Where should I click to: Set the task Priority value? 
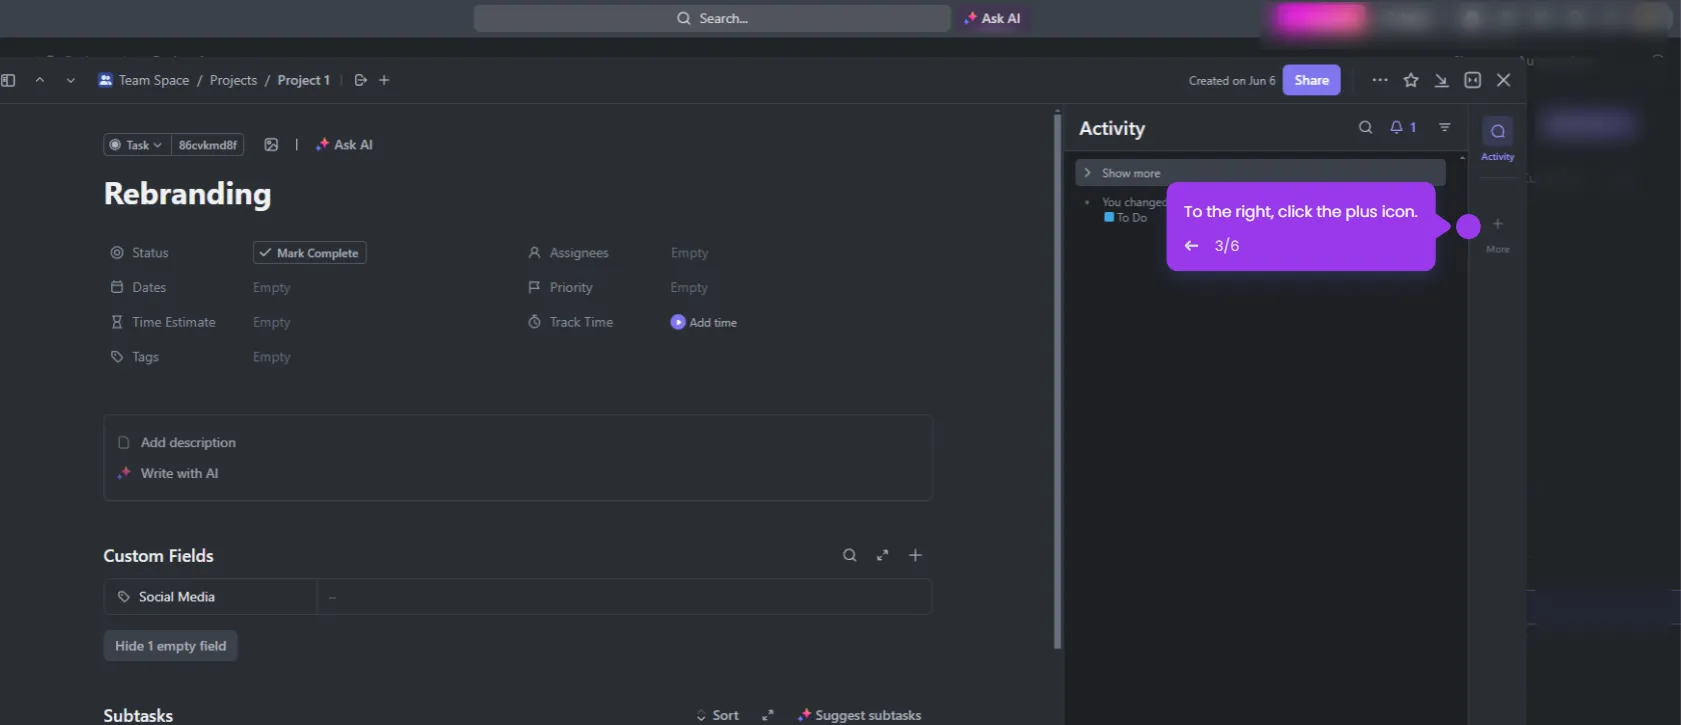[689, 288]
